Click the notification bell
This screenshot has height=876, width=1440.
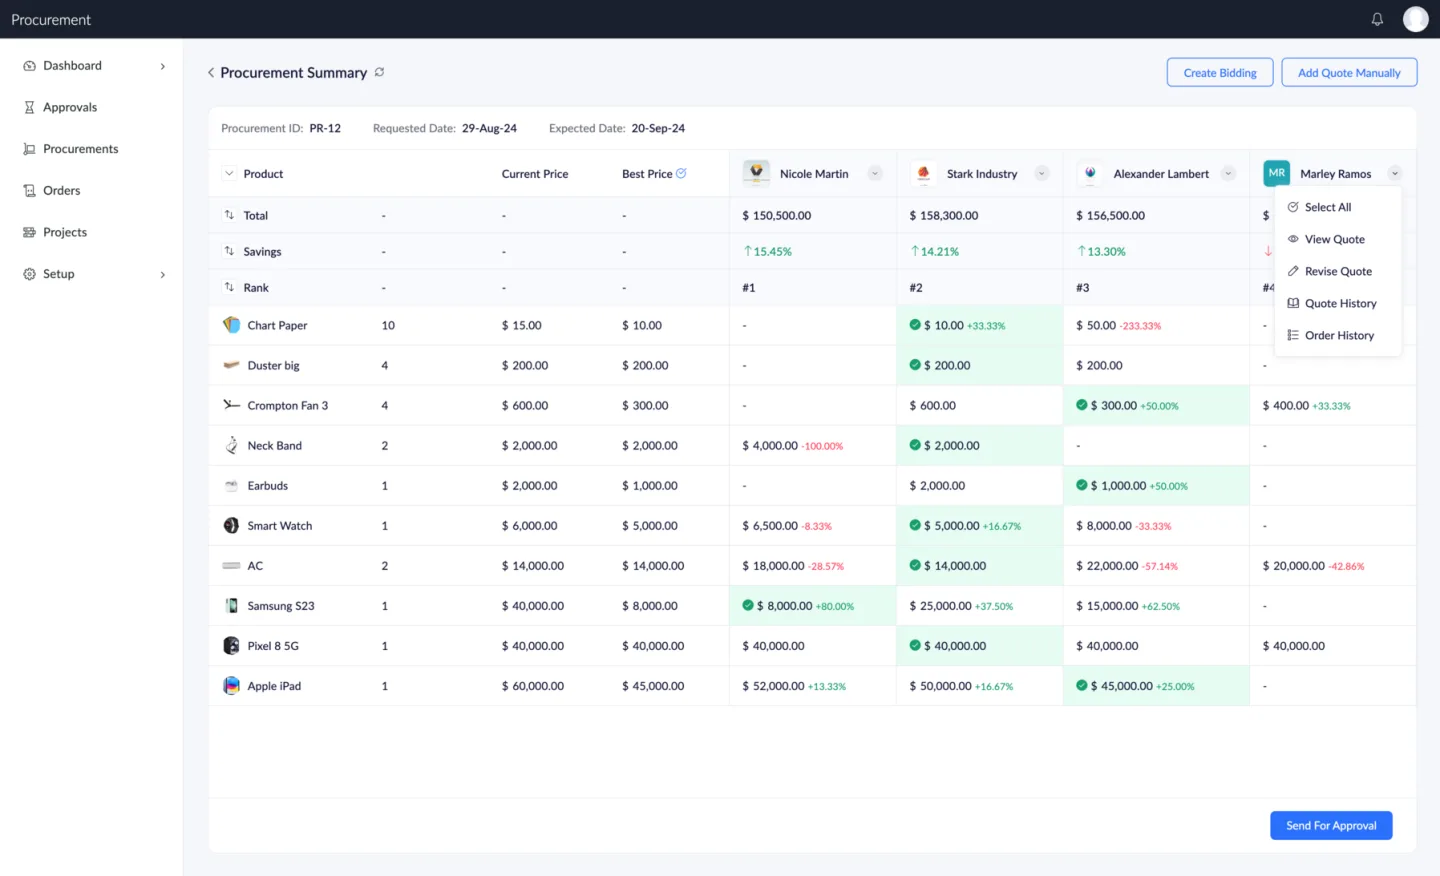(x=1377, y=18)
